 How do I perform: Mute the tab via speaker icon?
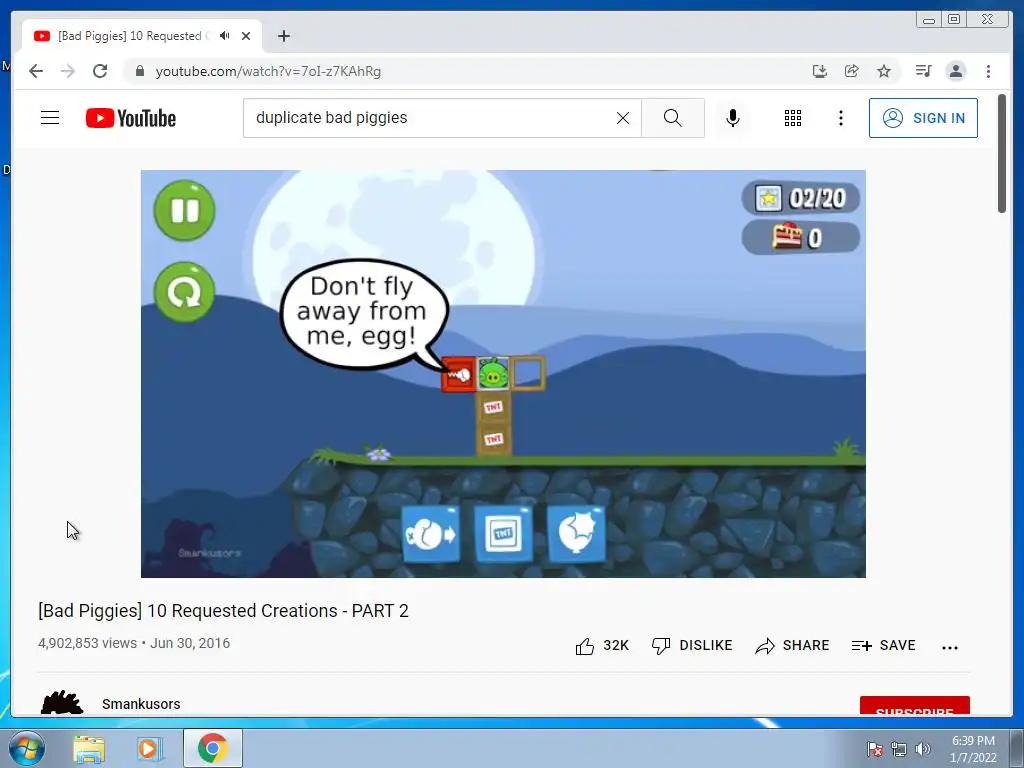pyautogui.click(x=225, y=36)
